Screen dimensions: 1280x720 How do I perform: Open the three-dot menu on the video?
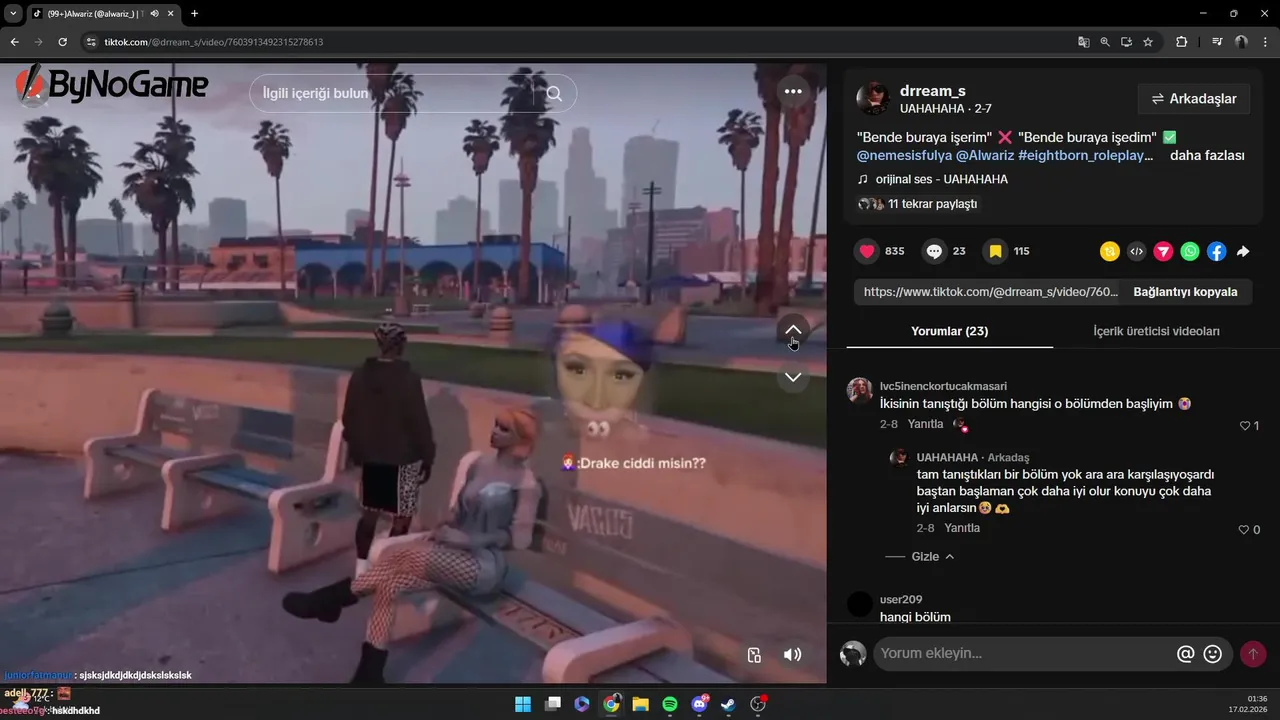coord(793,91)
